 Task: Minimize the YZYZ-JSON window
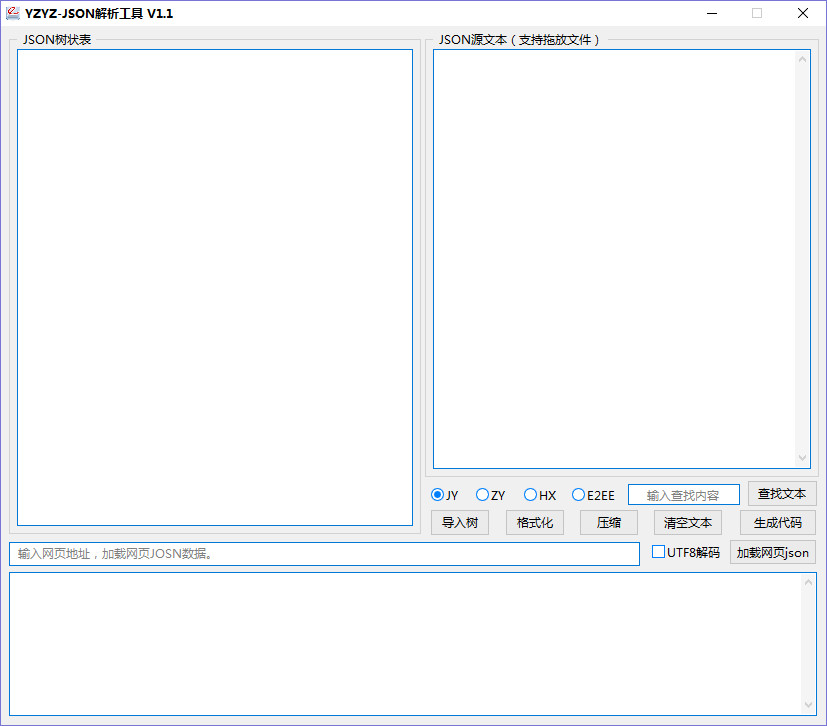712,13
